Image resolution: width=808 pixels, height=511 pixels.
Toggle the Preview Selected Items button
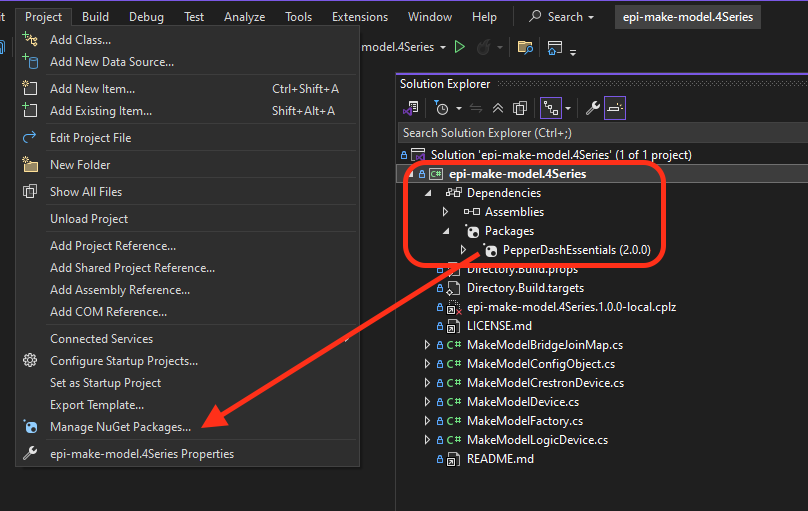[615, 108]
